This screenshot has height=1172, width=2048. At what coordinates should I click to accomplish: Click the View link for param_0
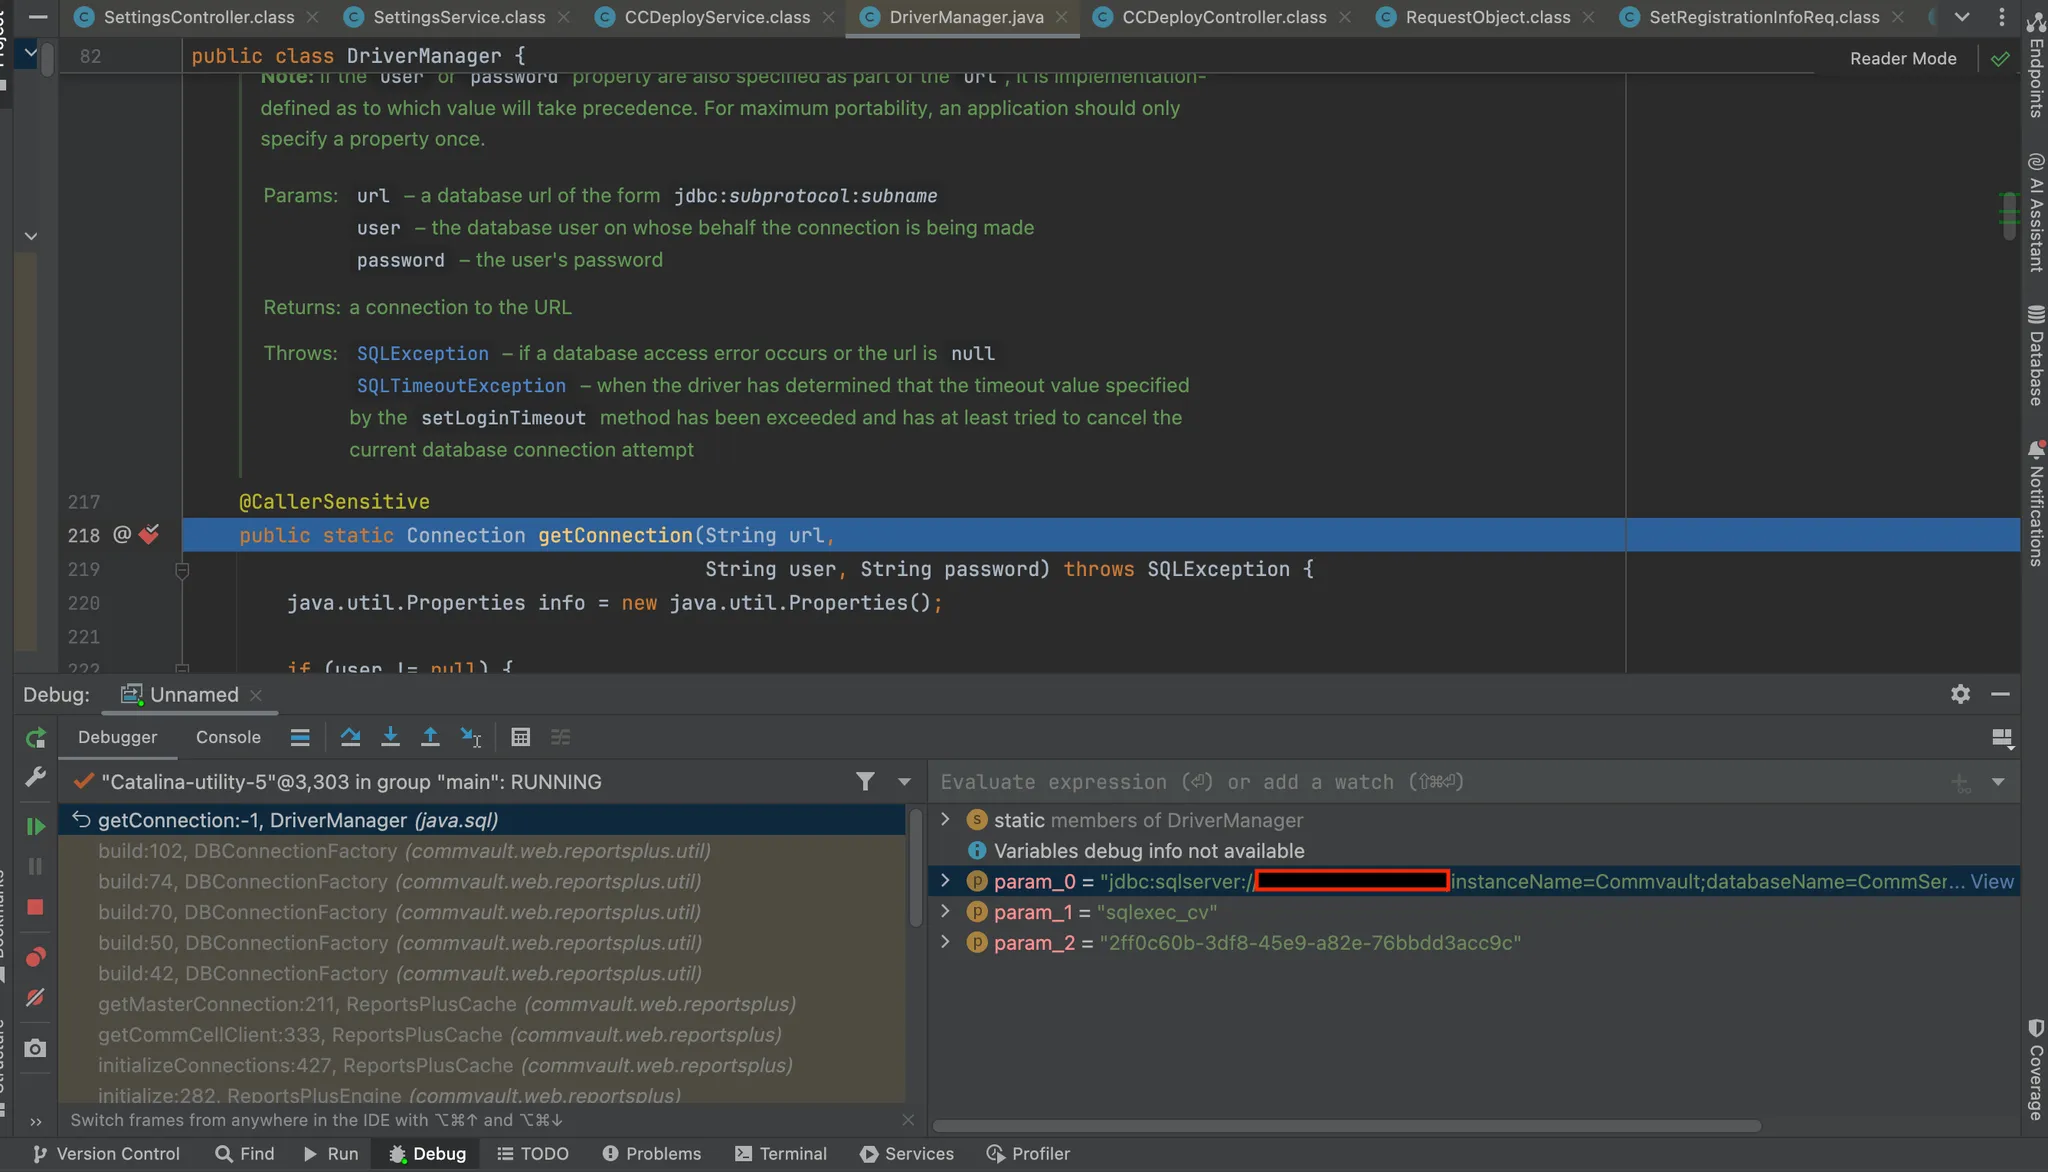(x=1991, y=881)
